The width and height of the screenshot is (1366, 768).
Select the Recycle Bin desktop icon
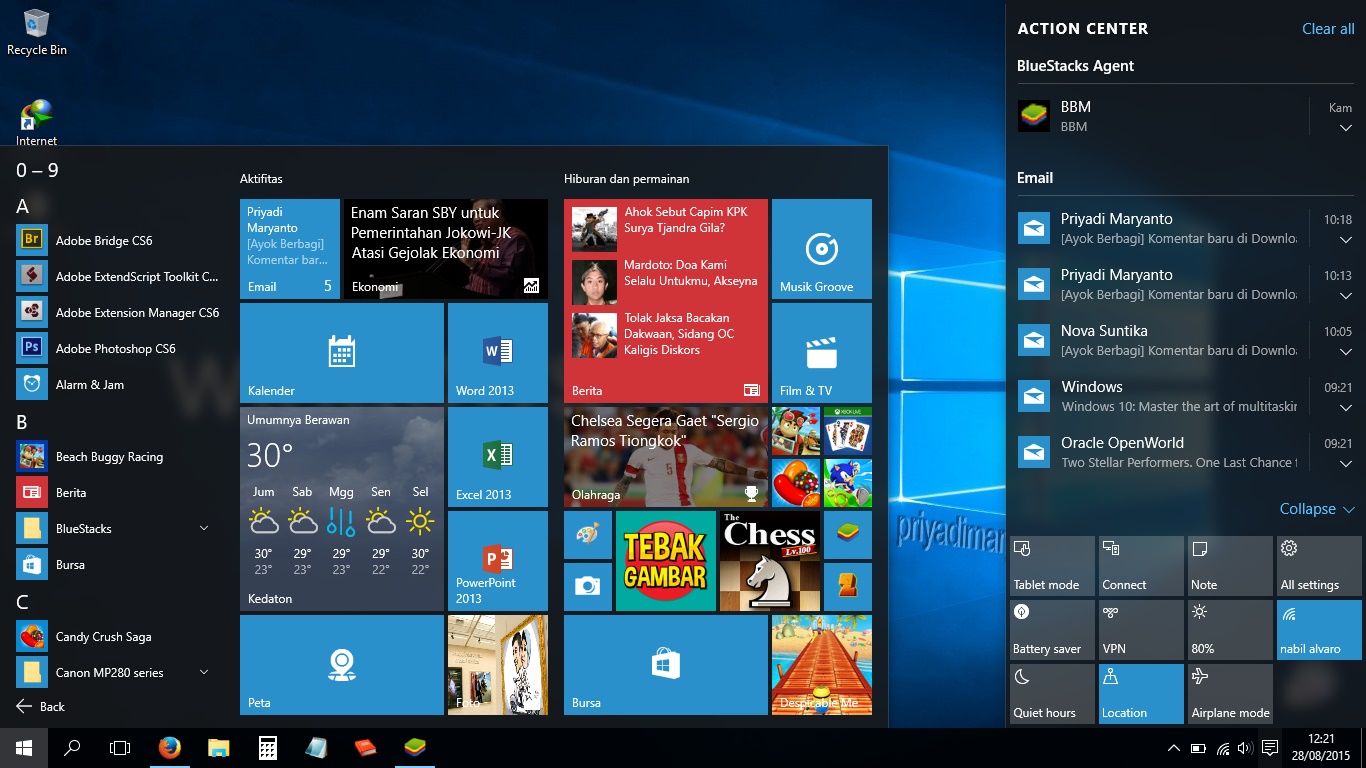pos(37,32)
